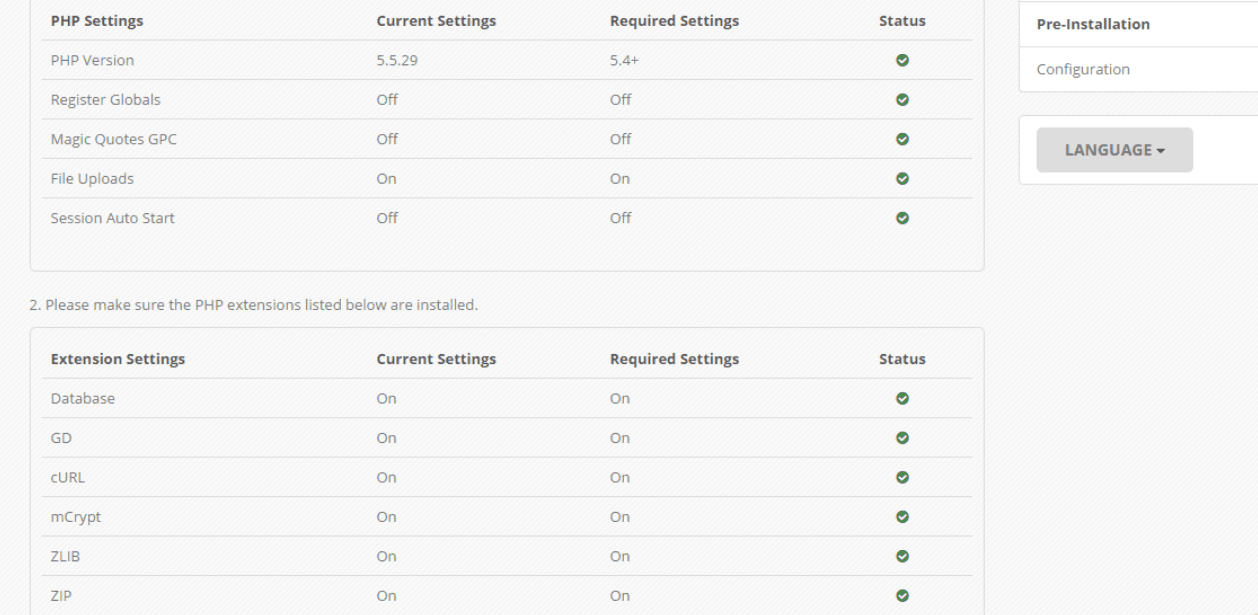This screenshot has width=1258, height=615.
Task: Click mCrypt current setting On
Action: pos(386,517)
